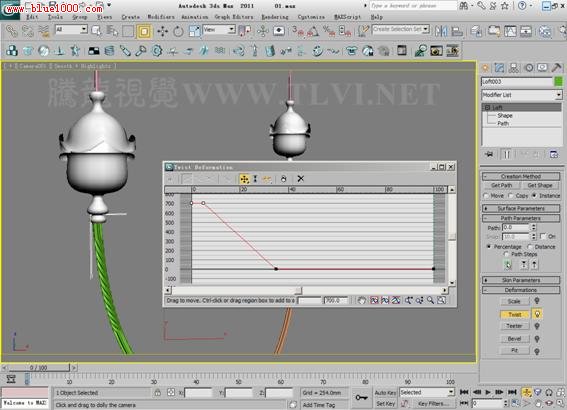Viewport: 567px width, 410px height.
Task: Select the Distance radio button
Action: pyautogui.click(x=530, y=247)
